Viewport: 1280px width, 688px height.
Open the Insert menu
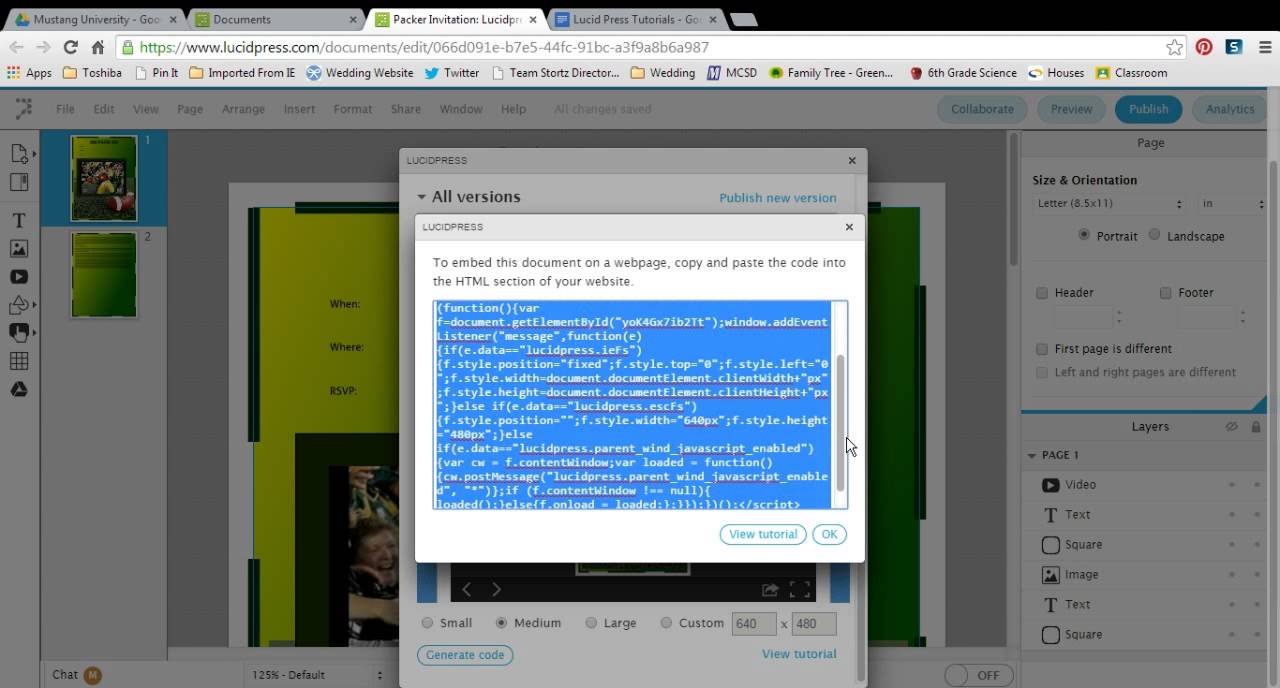[299, 109]
